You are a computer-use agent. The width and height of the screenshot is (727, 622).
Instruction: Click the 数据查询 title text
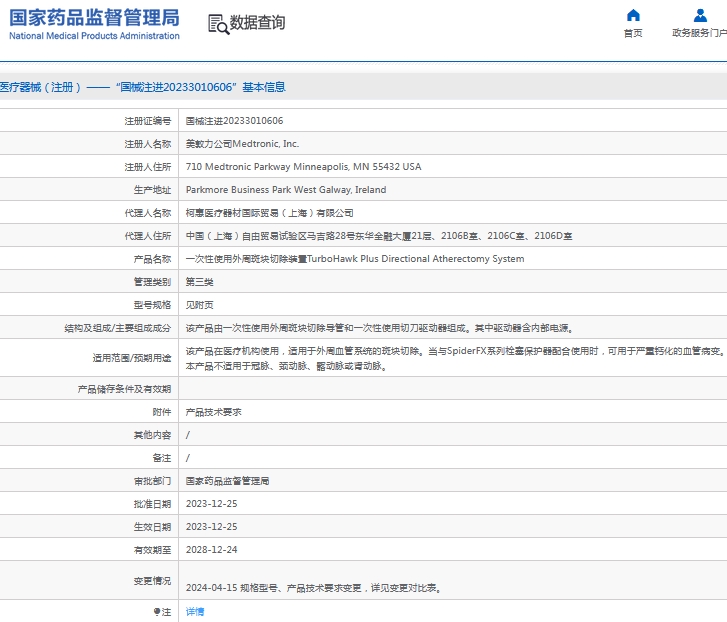pos(257,22)
